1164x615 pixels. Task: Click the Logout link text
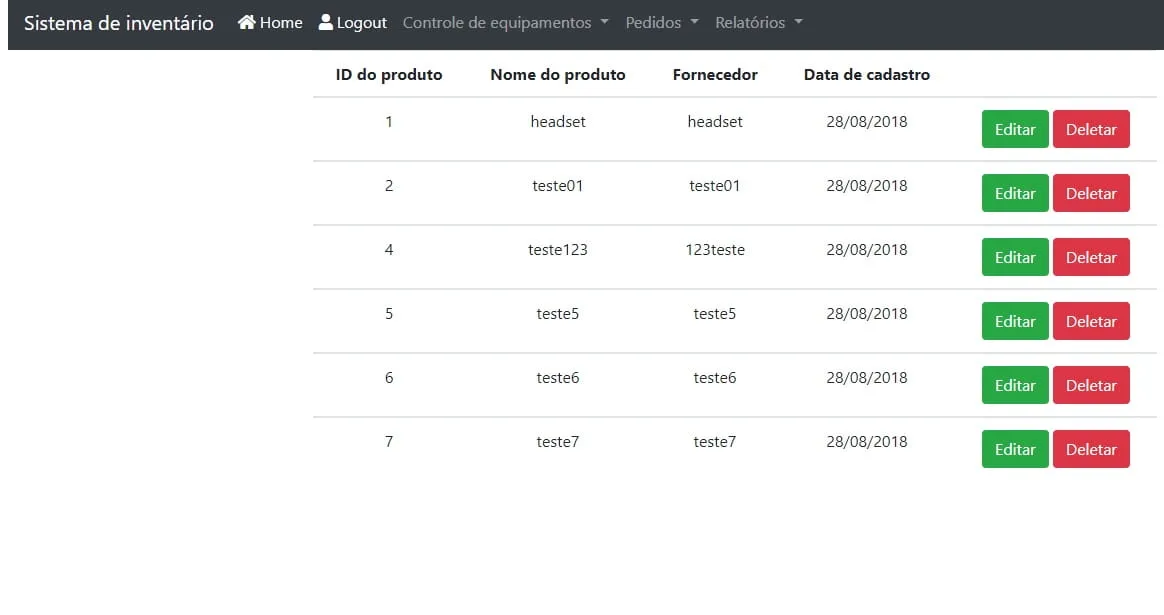tap(362, 22)
